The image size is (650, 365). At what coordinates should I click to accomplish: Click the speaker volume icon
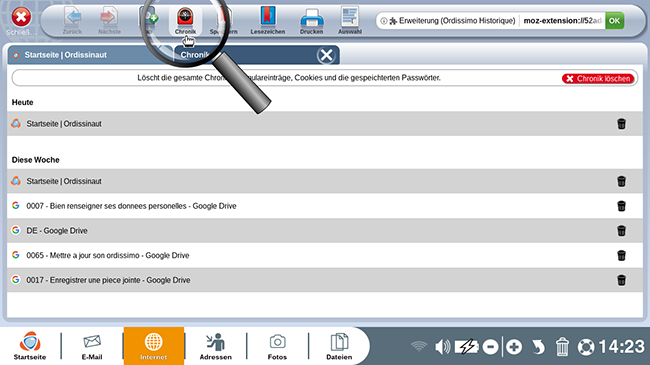pos(442,347)
